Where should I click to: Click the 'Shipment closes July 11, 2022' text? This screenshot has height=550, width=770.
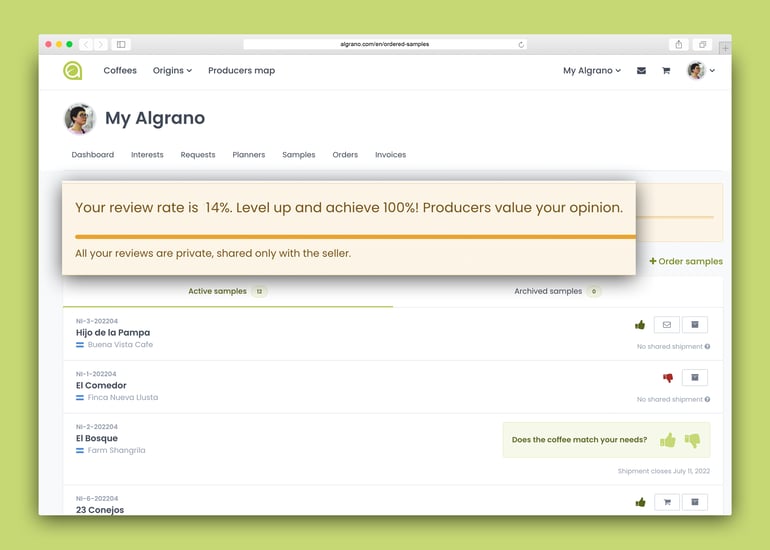(x=663, y=471)
